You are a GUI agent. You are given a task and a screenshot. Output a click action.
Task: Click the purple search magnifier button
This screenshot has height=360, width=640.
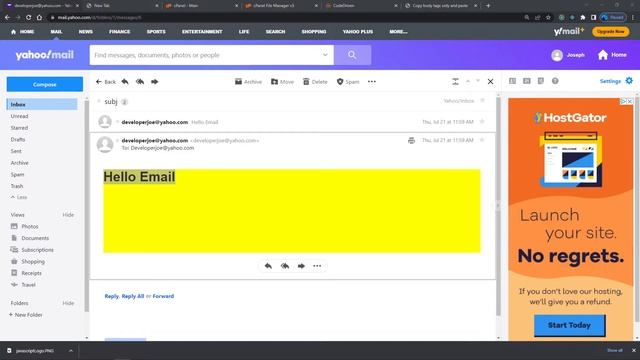point(352,55)
